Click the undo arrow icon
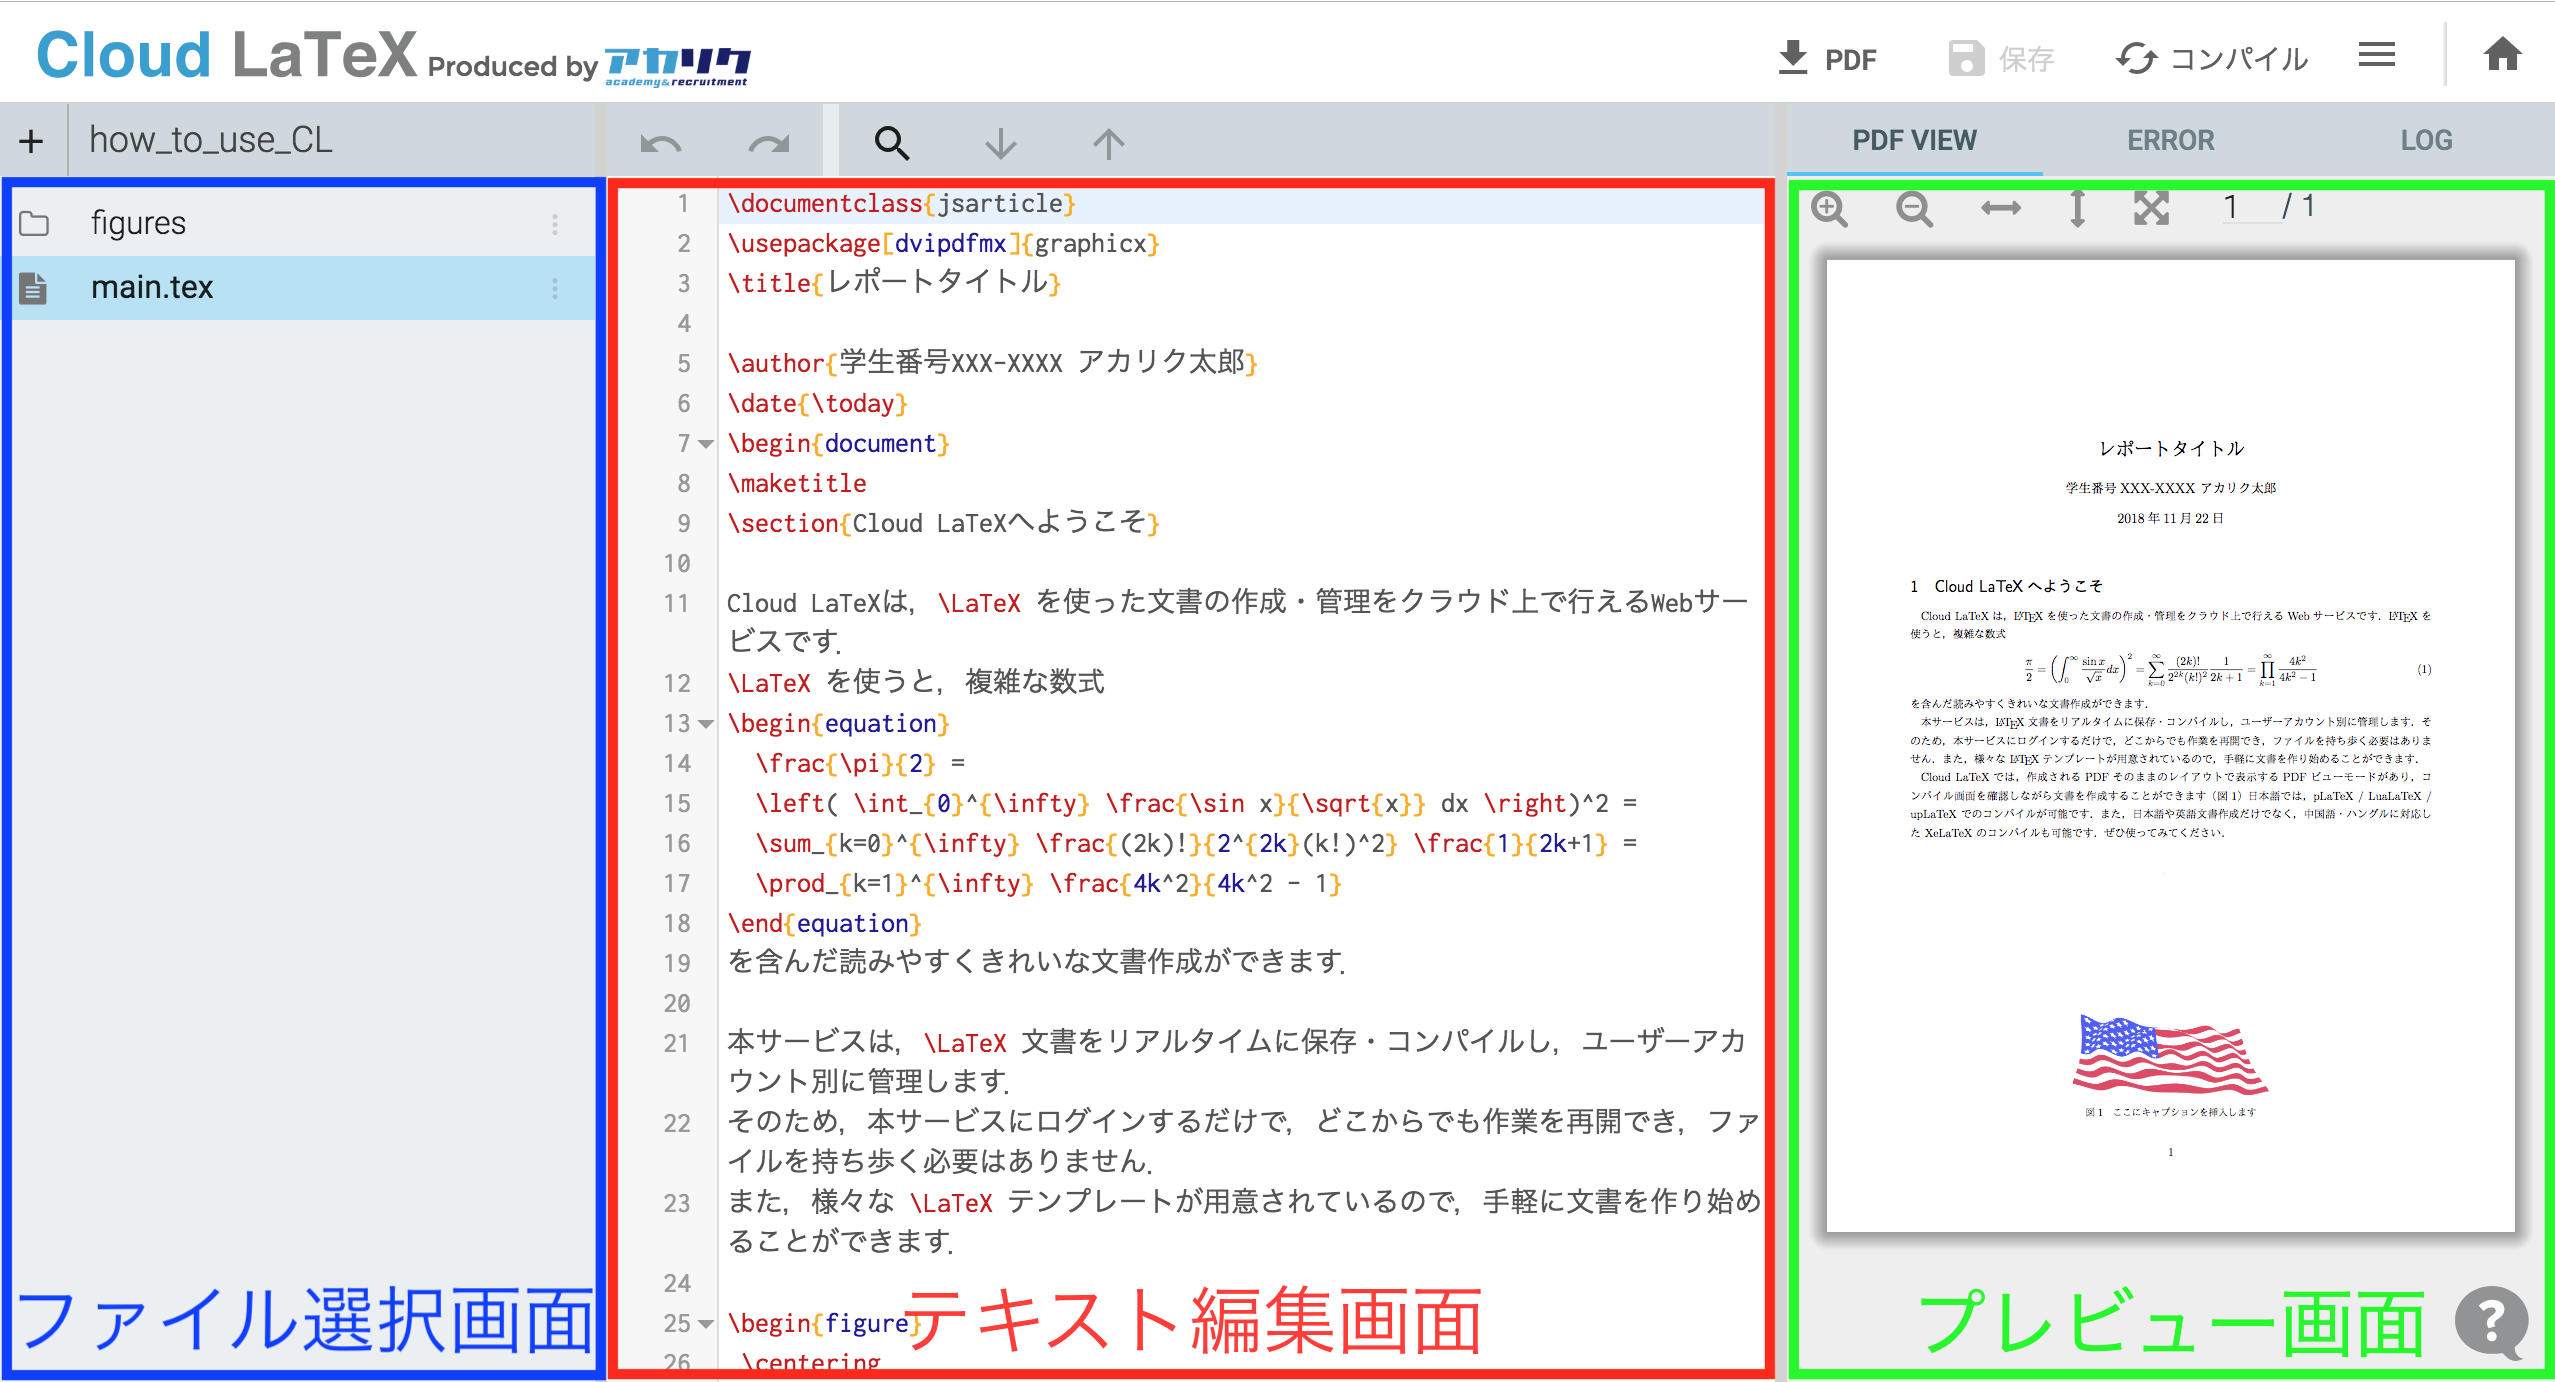The width and height of the screenshot is (2555, 1382). (x=660, y=144)
